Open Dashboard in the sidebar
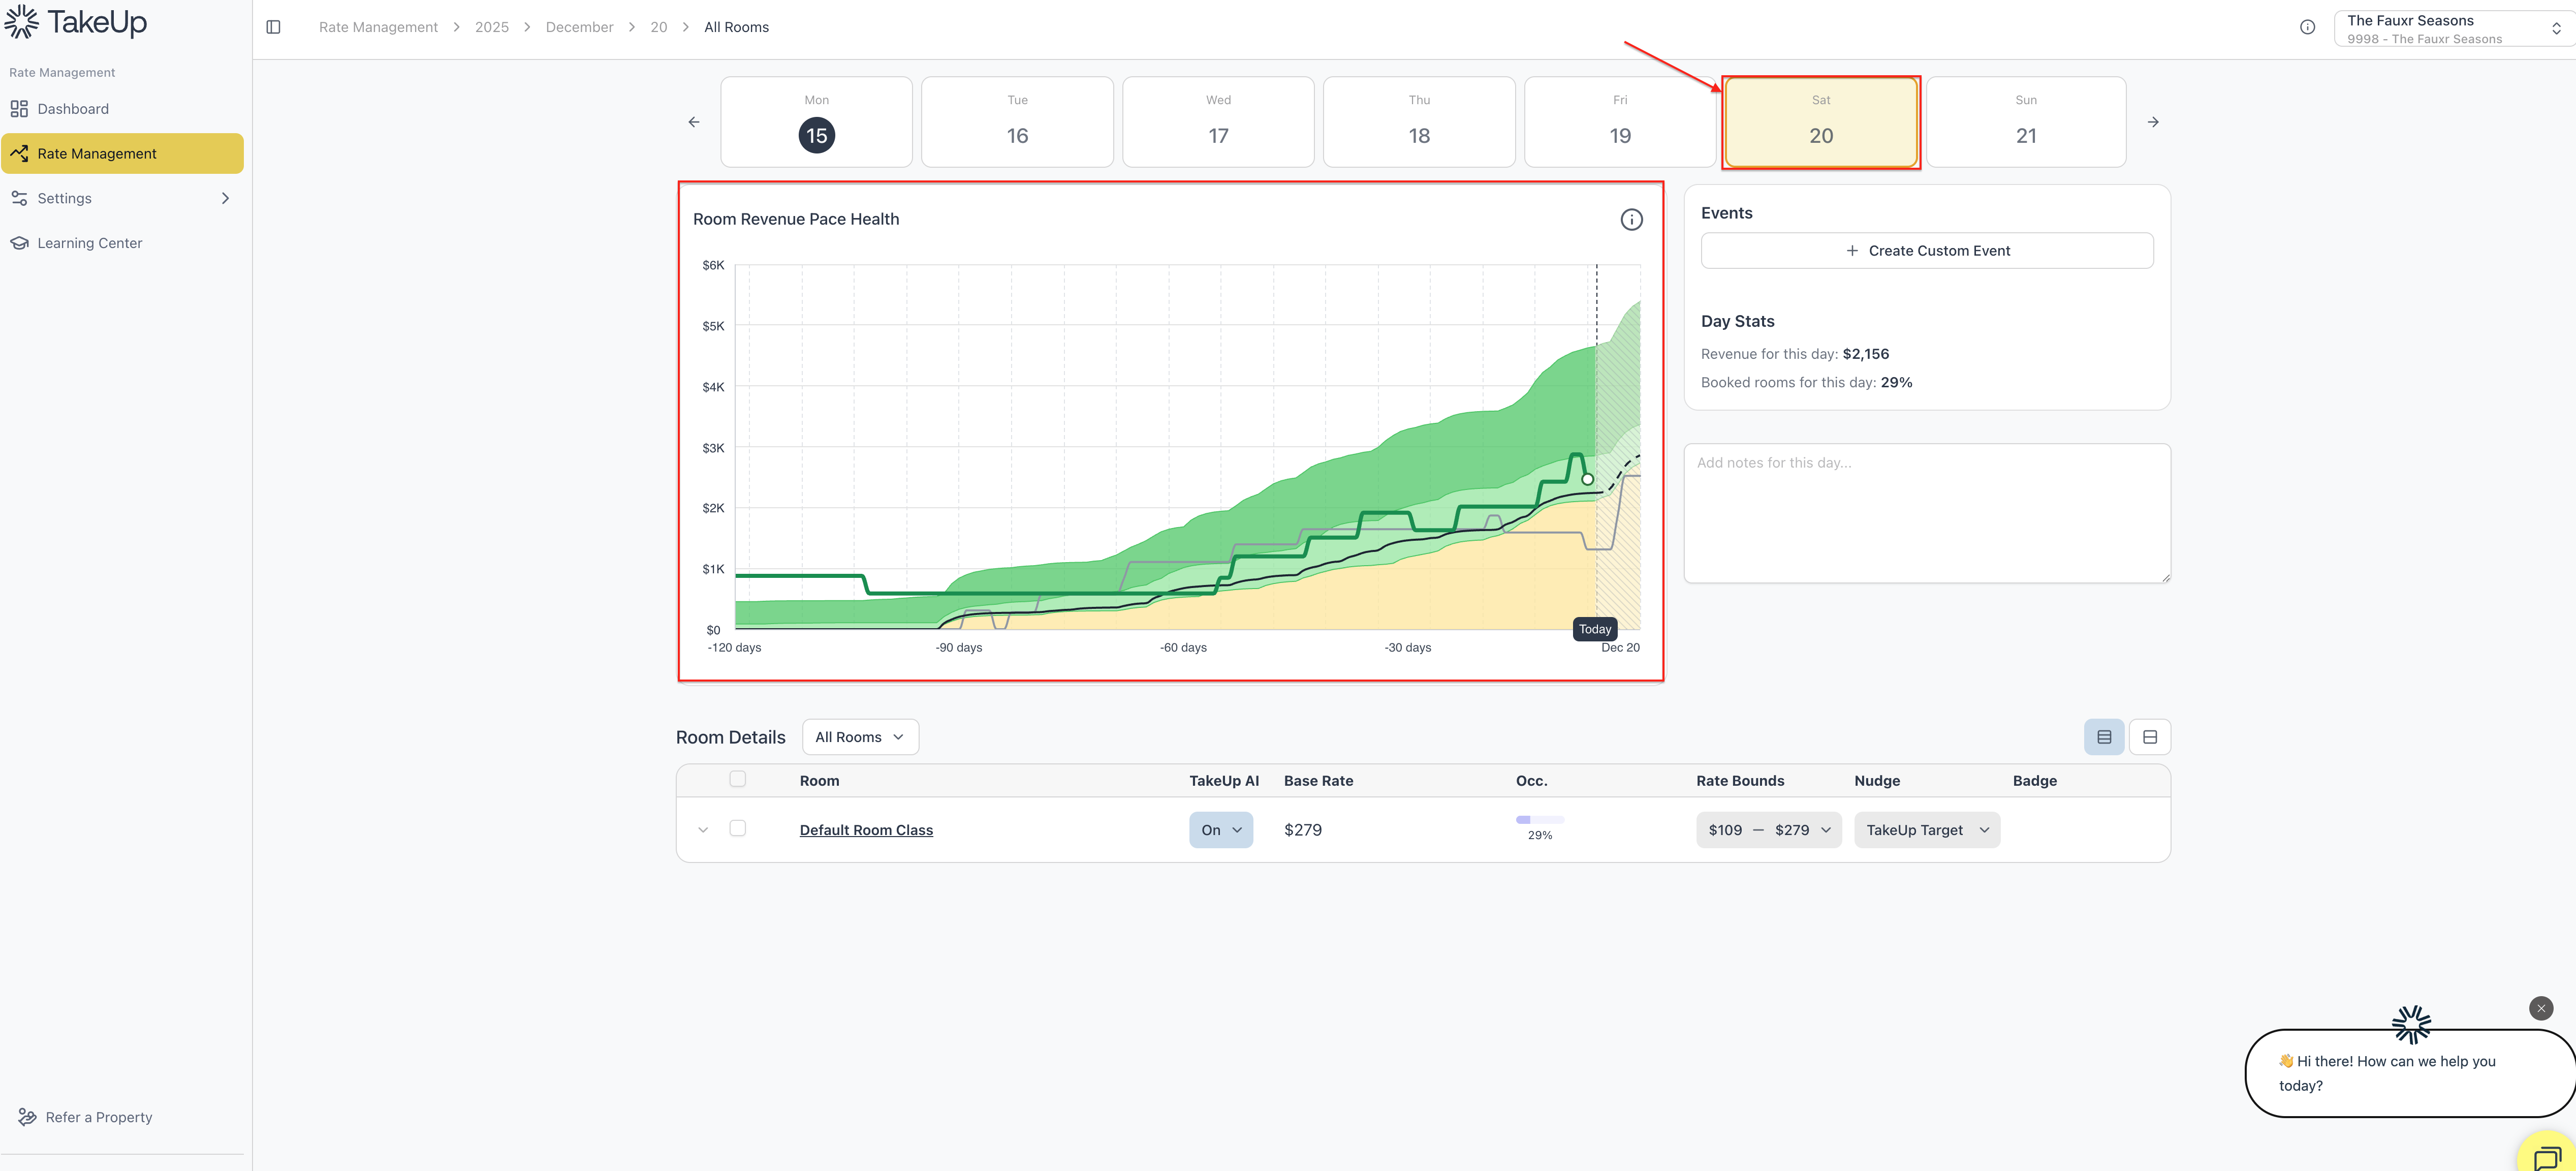 (72, 109)
